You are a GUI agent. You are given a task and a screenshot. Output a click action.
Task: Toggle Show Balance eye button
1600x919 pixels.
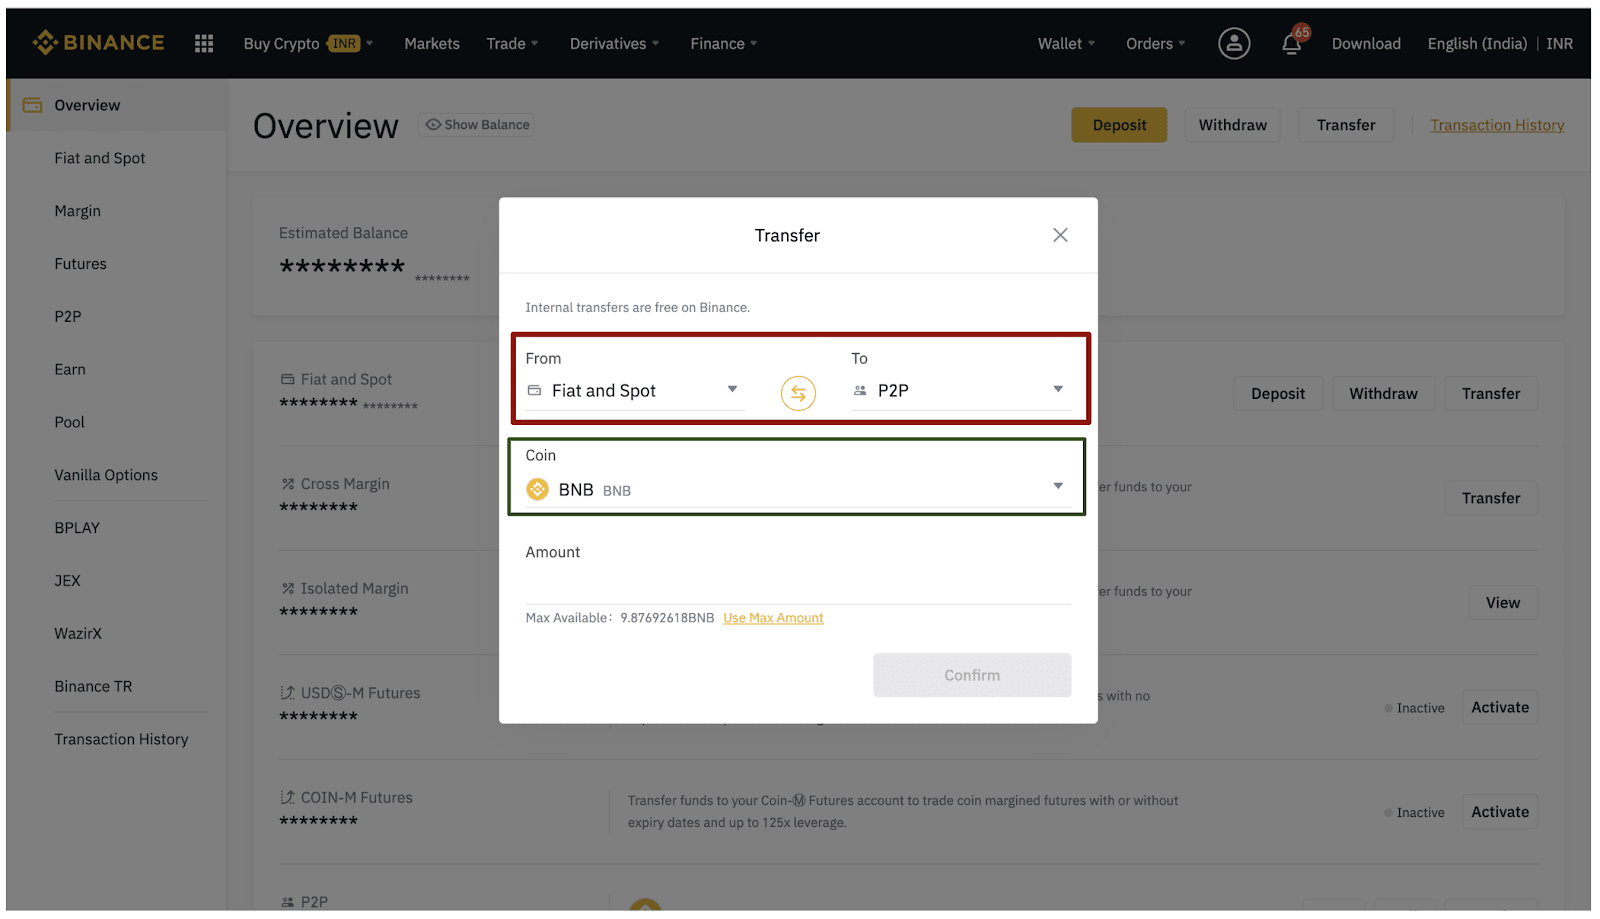pyautogui.click(x=476, y=125)
